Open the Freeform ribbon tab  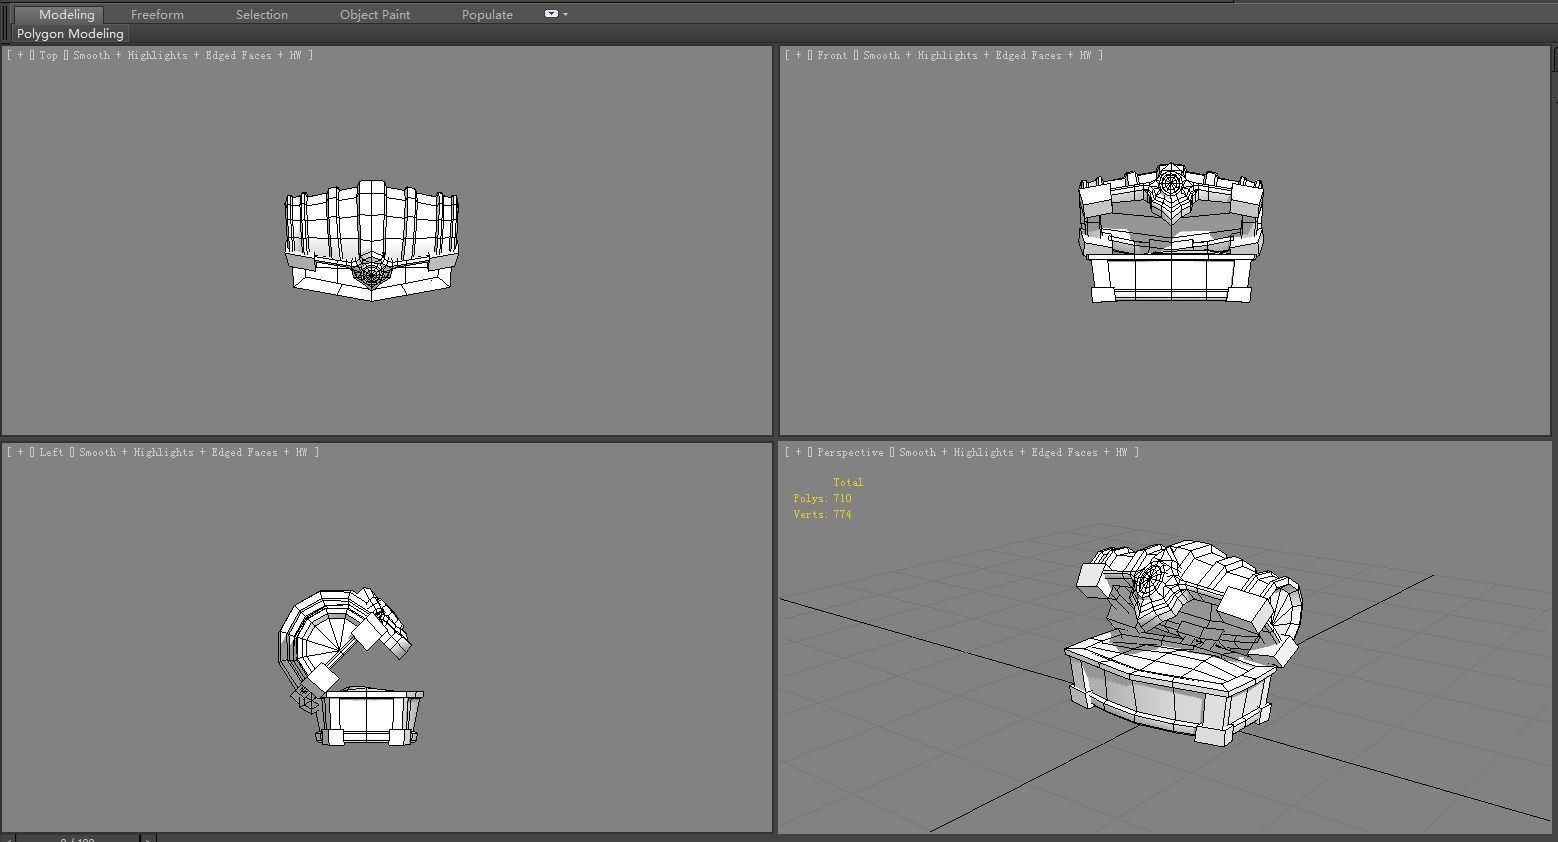pos(157,15)
